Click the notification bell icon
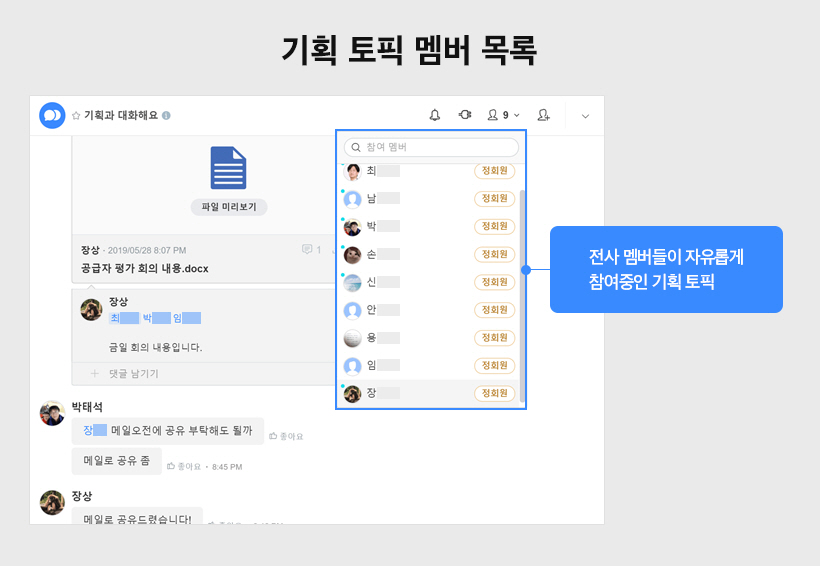This screenshot has width=820, height=566. pyautogui.click(x=435, y=115)
